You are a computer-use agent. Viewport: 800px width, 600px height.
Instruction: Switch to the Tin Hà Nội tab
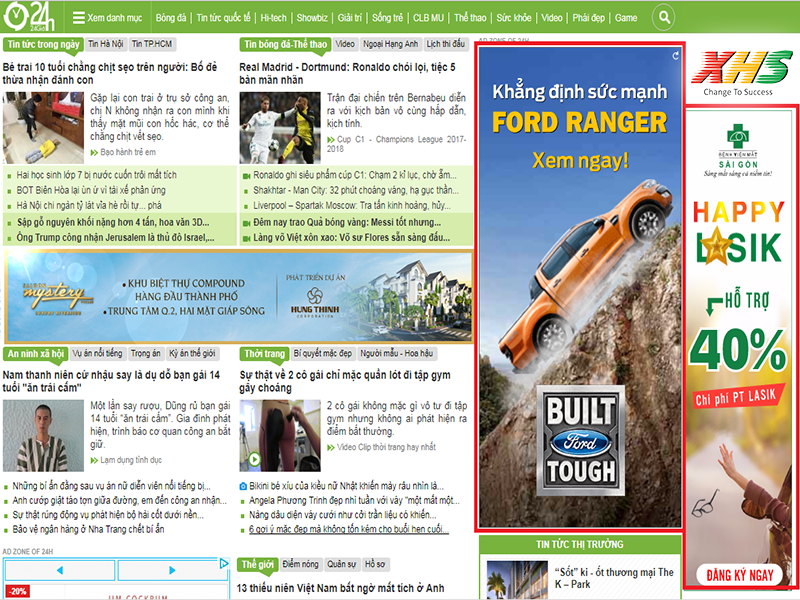[x=105, y=44]
